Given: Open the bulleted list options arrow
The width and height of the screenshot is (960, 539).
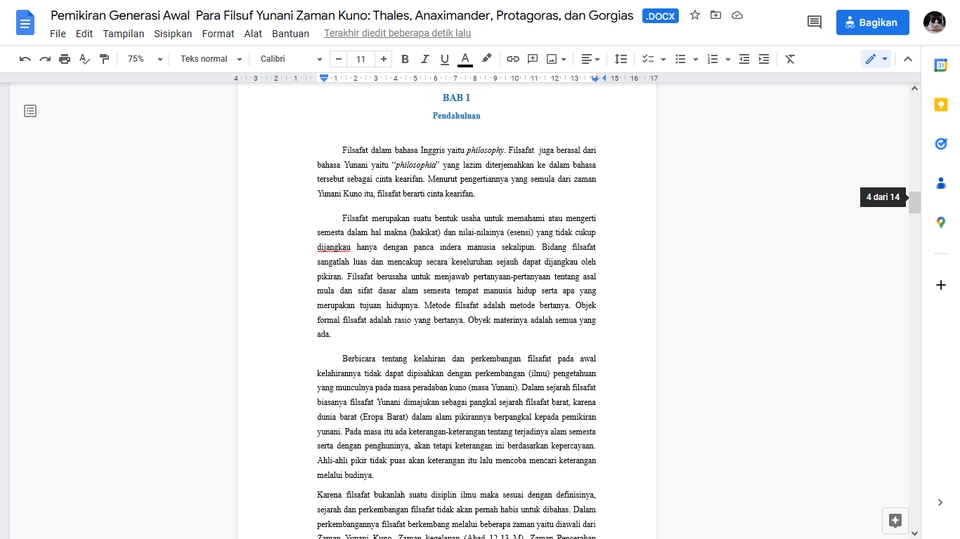Looking at the screenshot, I should pos(696,59).
